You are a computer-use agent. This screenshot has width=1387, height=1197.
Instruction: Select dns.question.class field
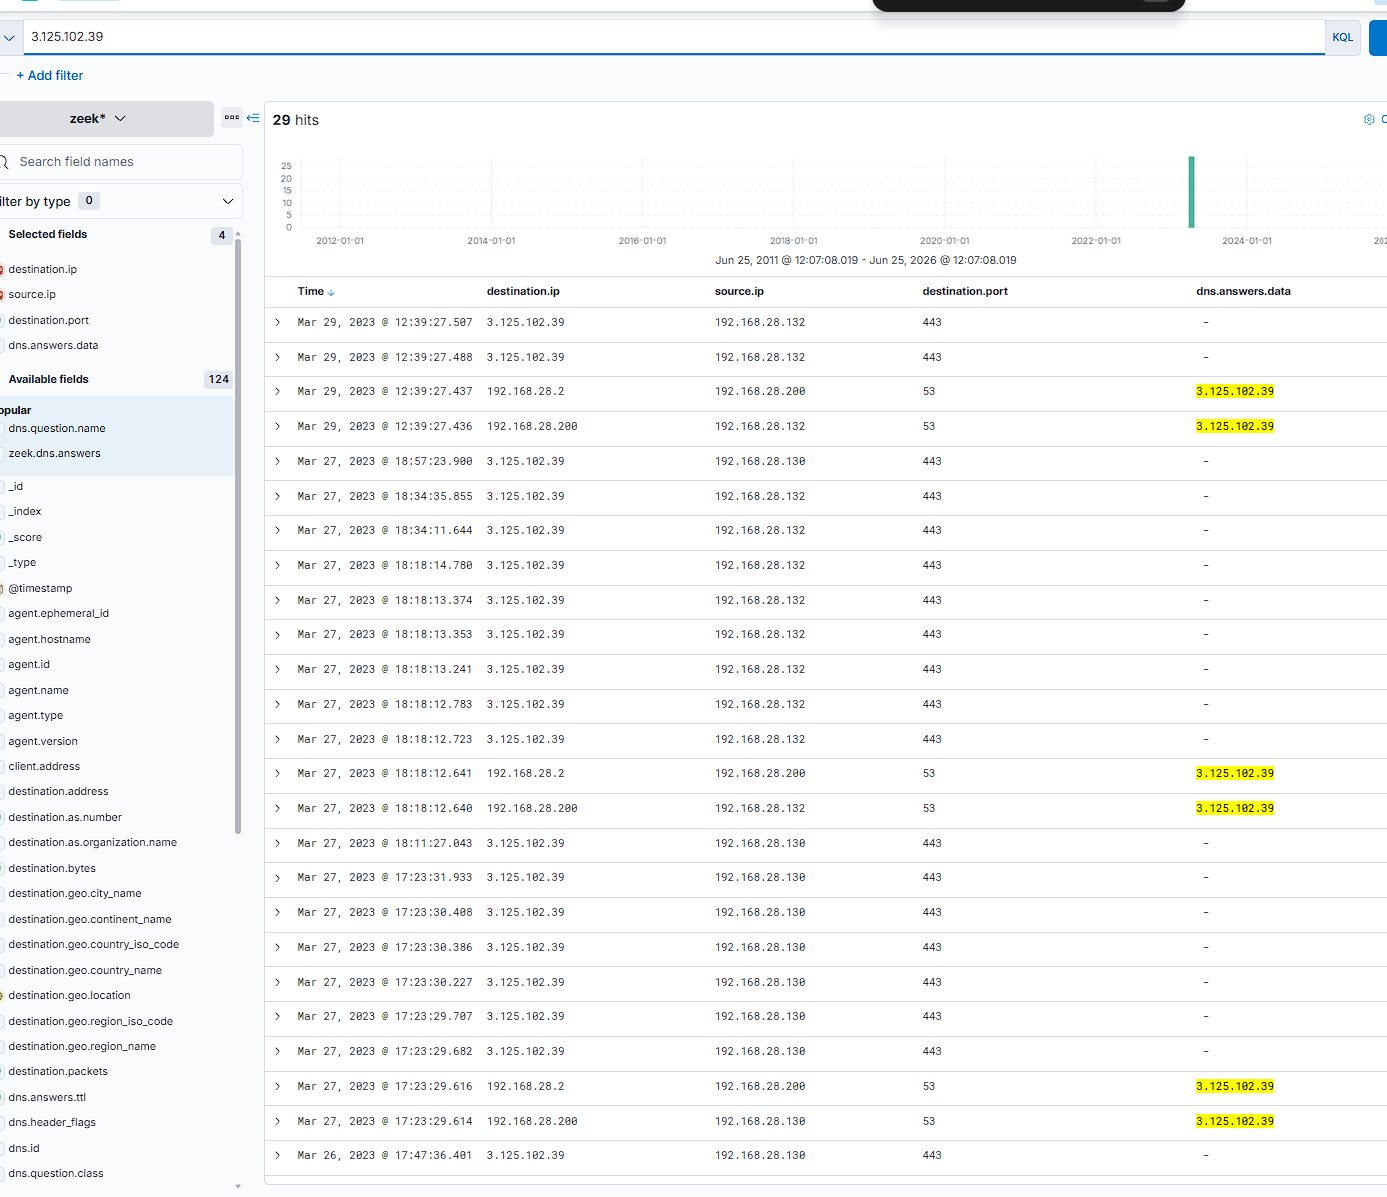[x=56, y=1173]
